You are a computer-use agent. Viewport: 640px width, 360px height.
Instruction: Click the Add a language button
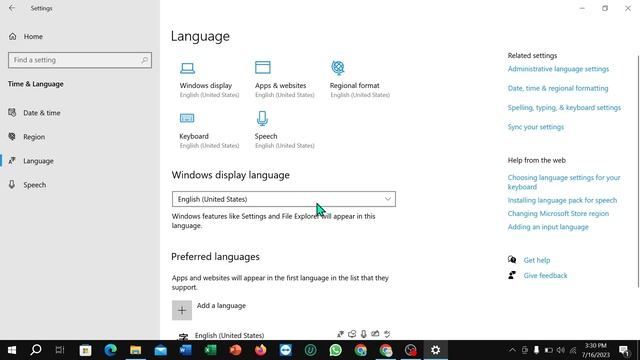tap(209, 310)
